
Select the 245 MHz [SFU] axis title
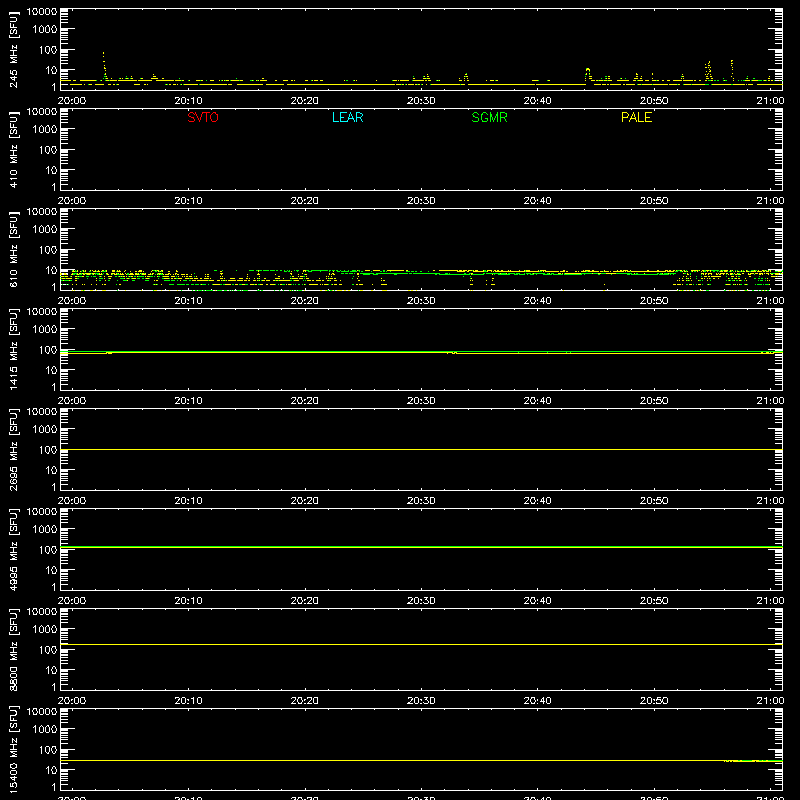[14, 49]
